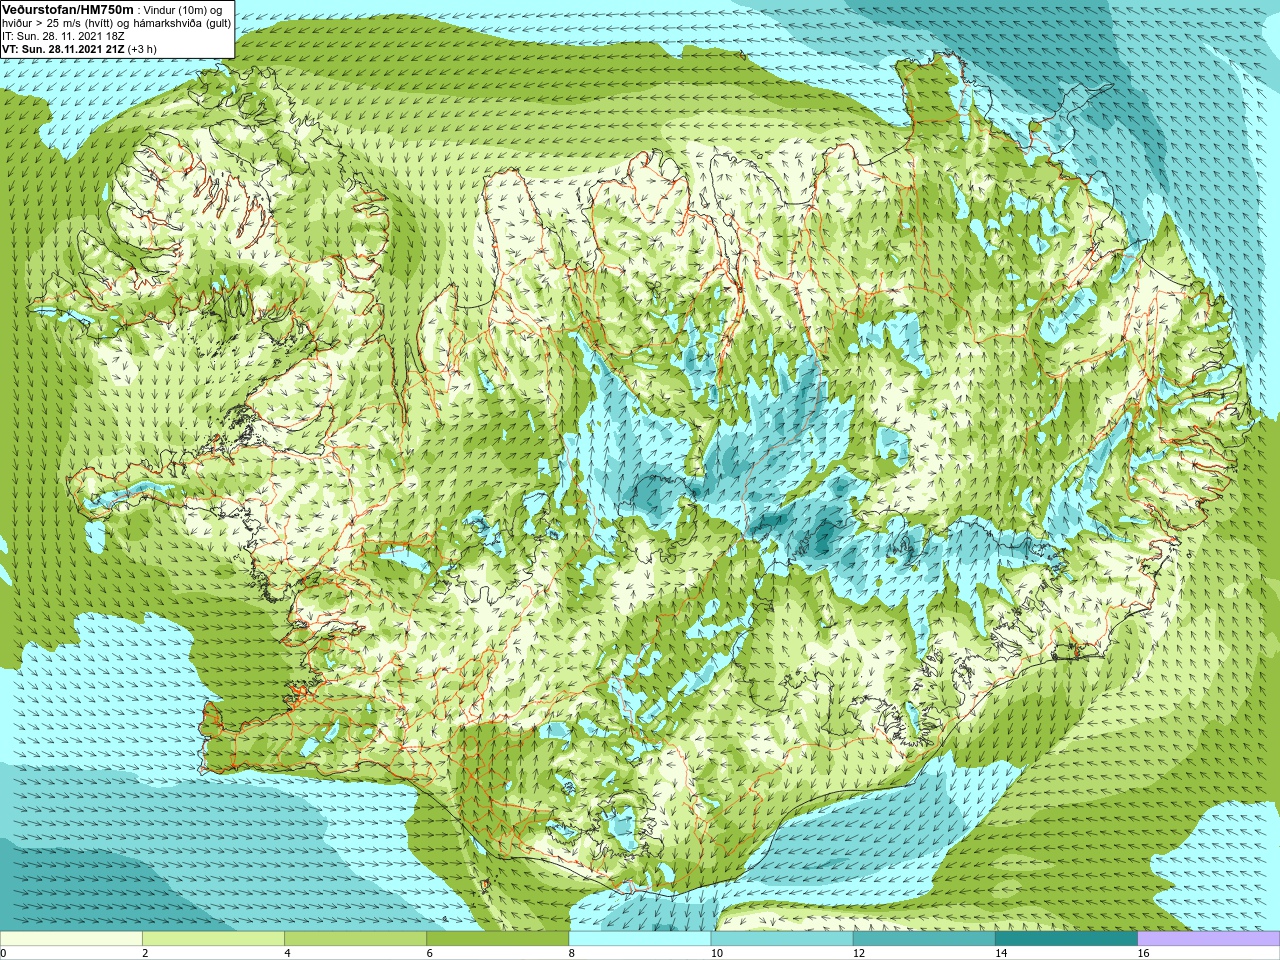Click the "16" scale label
1280x960 pixels.
(x=1143, y=953)
